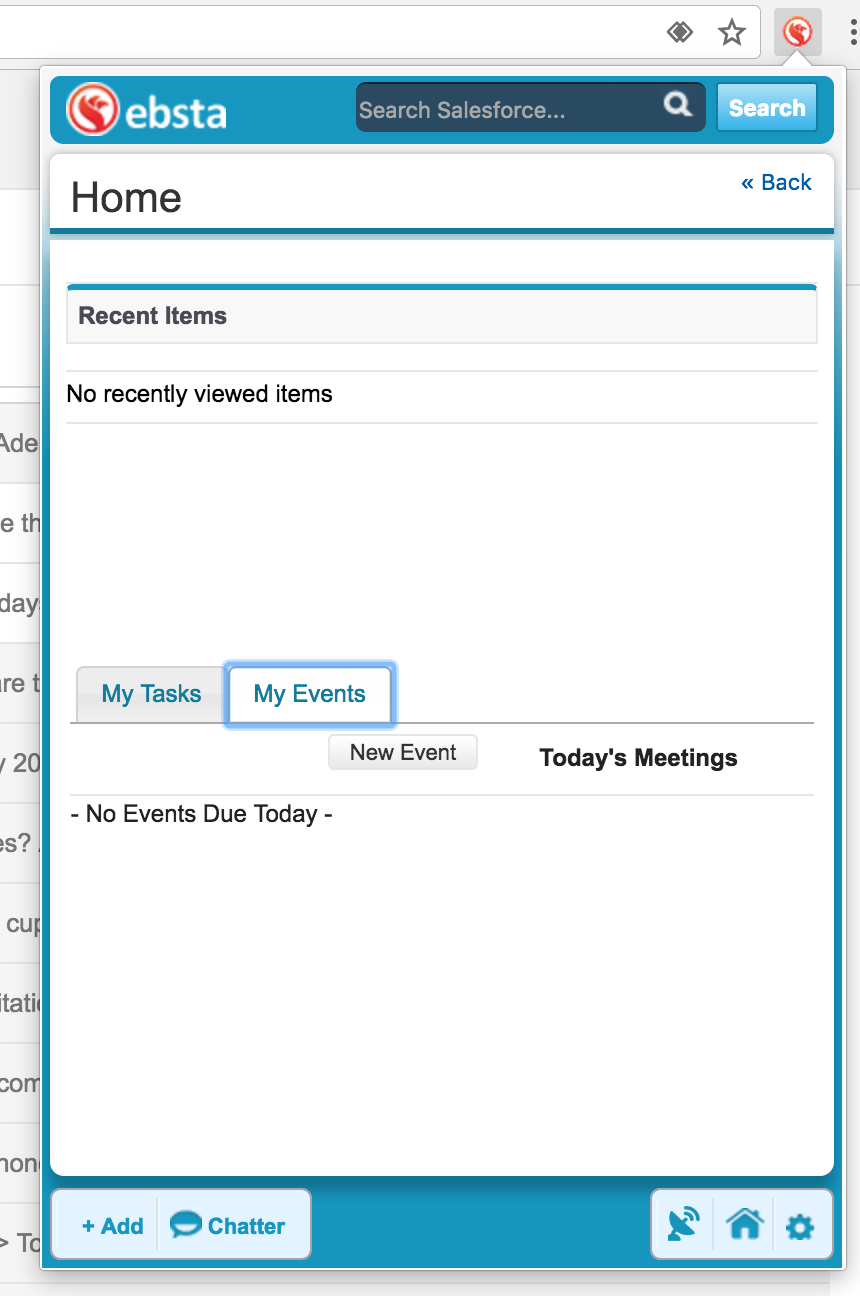Viewport: 860px width, 1296px height.
Task: Click the Ebsta extension icon in browser toolbar
Action: click(797, 33)
